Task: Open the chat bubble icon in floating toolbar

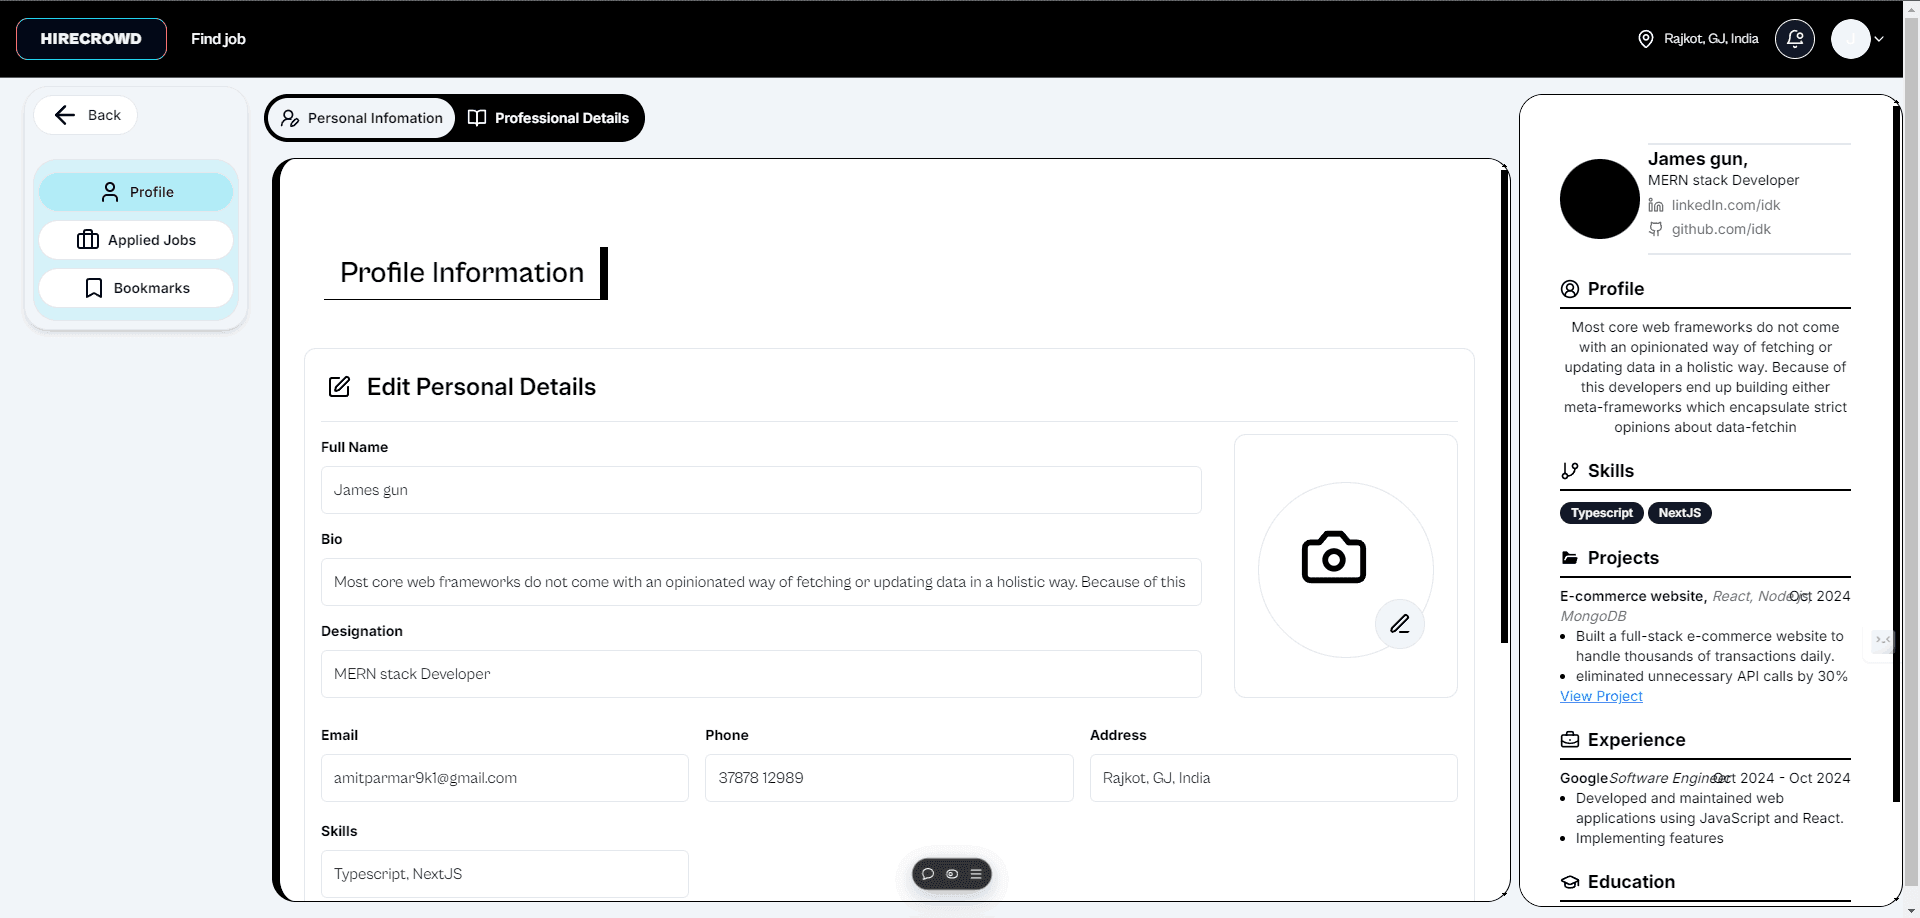Action: click(928, 874)
